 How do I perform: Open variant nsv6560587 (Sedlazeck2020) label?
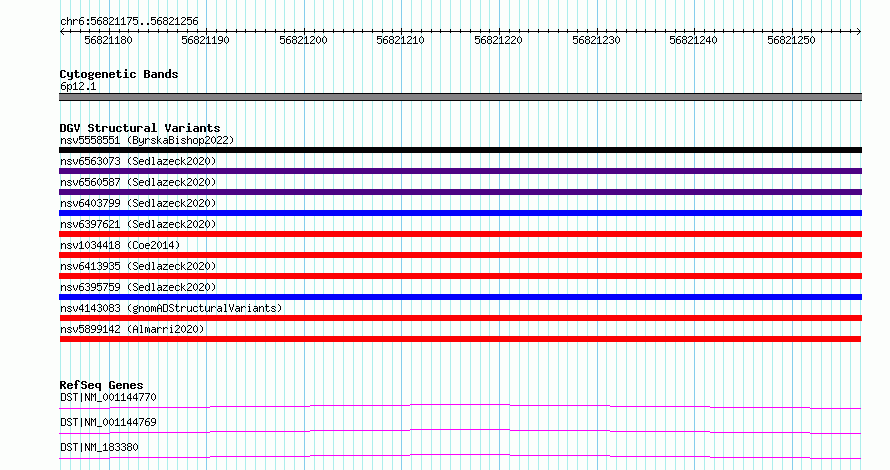pyautogui.click(x=138, y=182)
